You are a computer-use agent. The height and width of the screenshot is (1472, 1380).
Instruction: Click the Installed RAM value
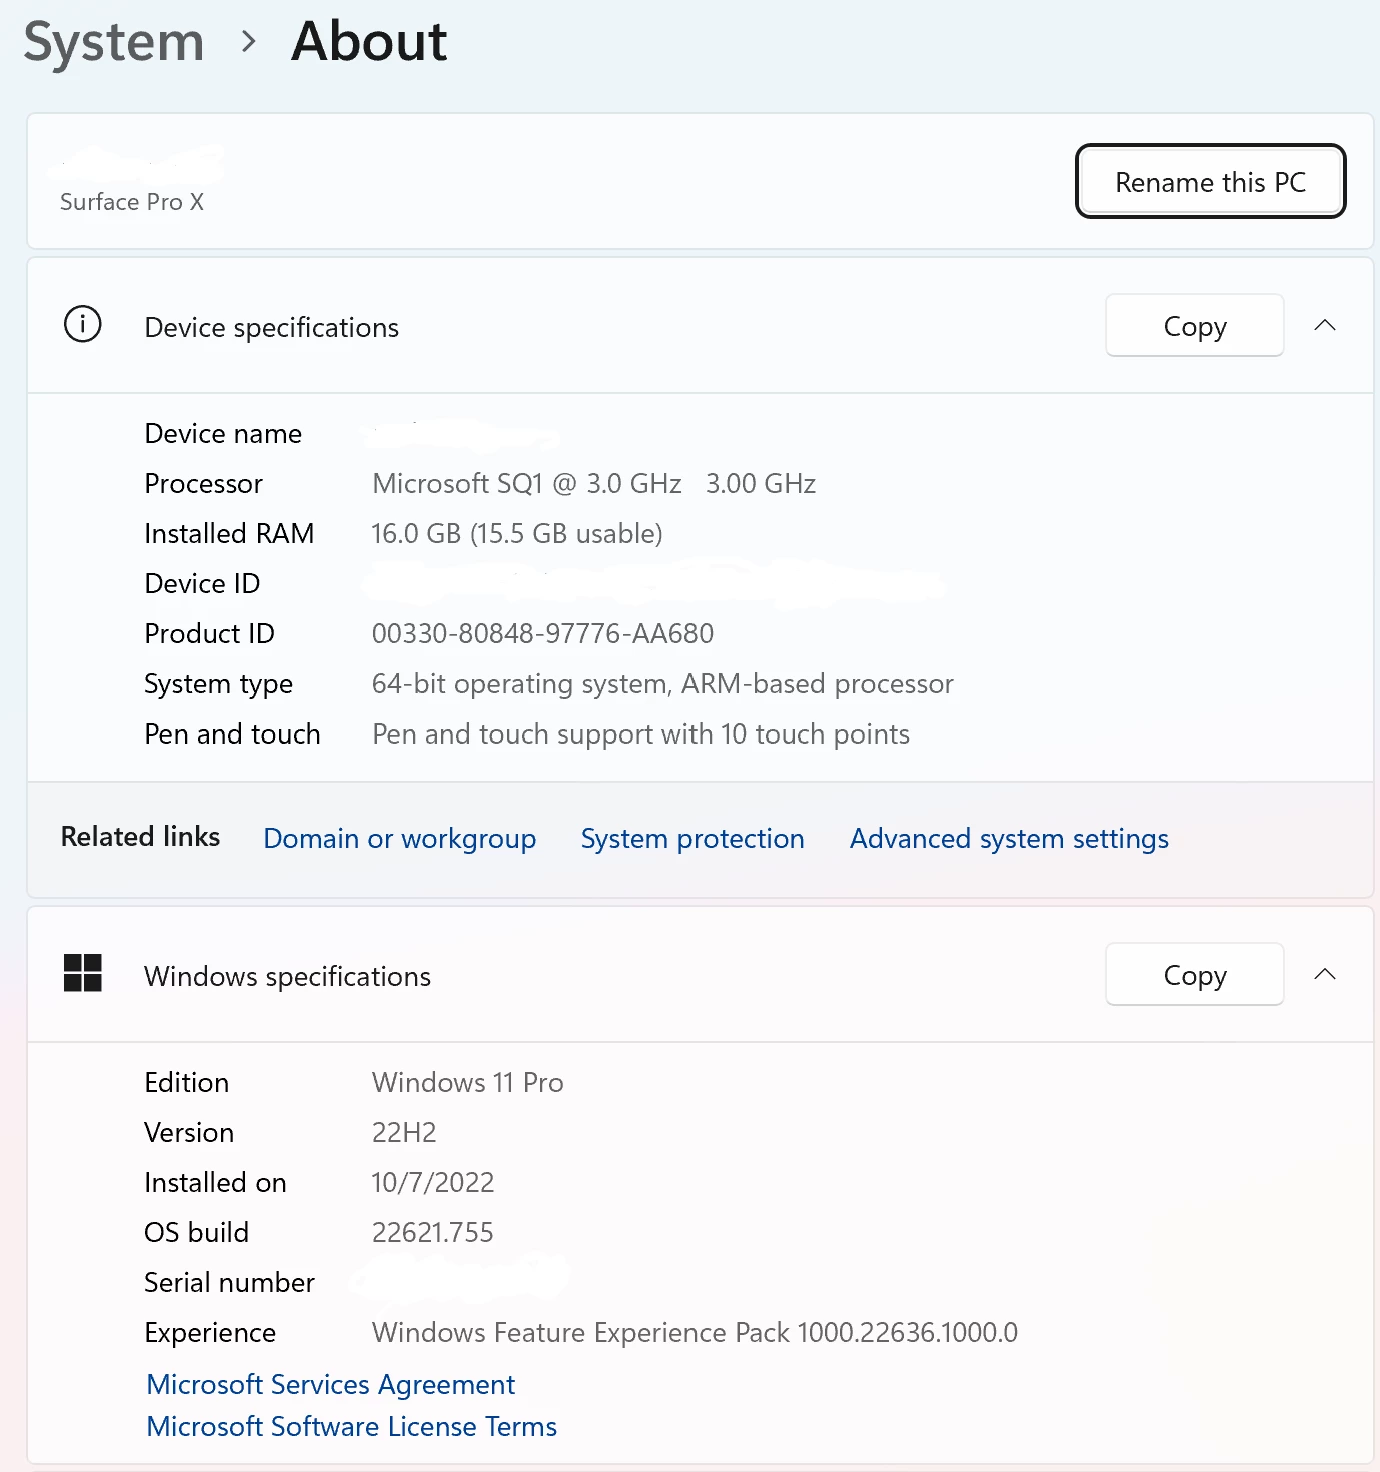[516, 534]
